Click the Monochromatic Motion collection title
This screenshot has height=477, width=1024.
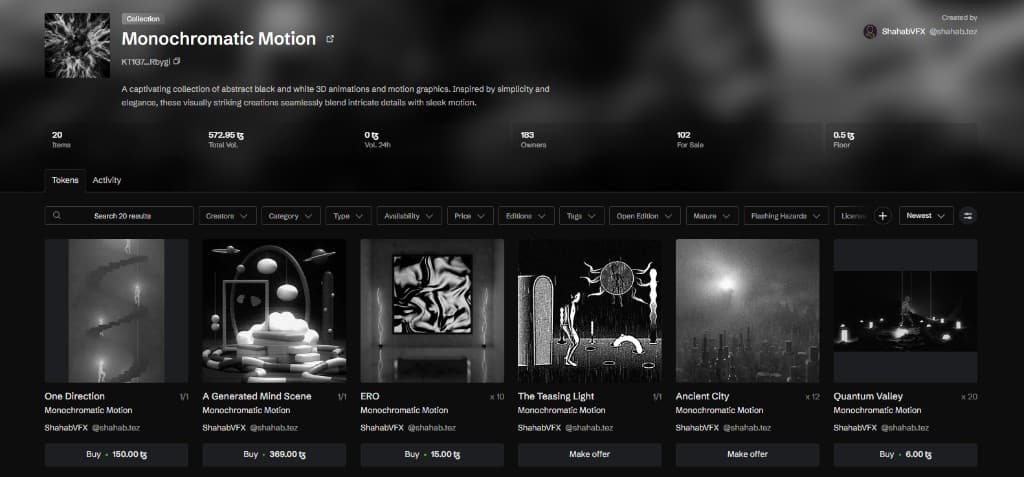pos(219,39)
